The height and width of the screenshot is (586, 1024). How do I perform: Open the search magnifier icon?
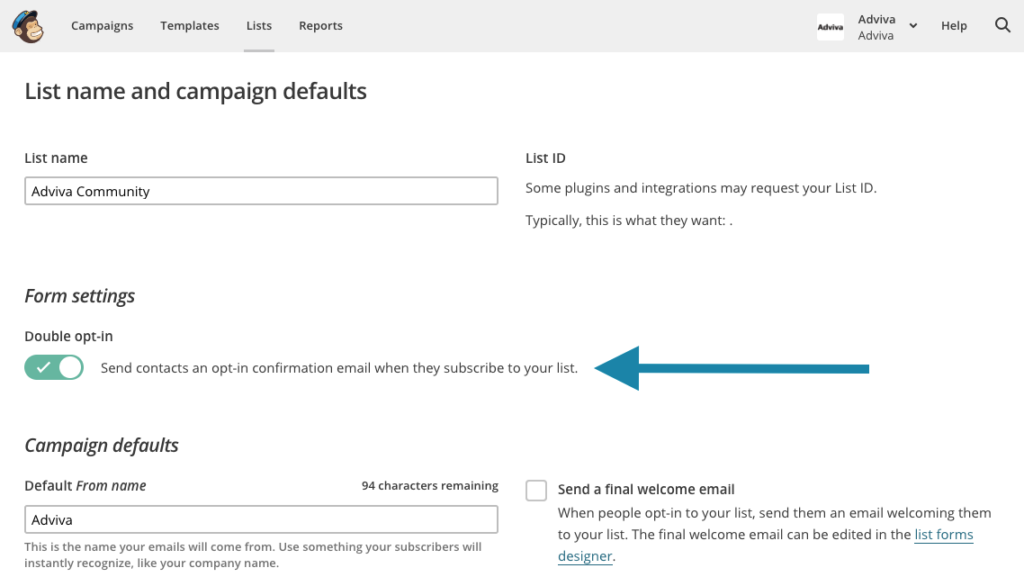click(1002, 25)
